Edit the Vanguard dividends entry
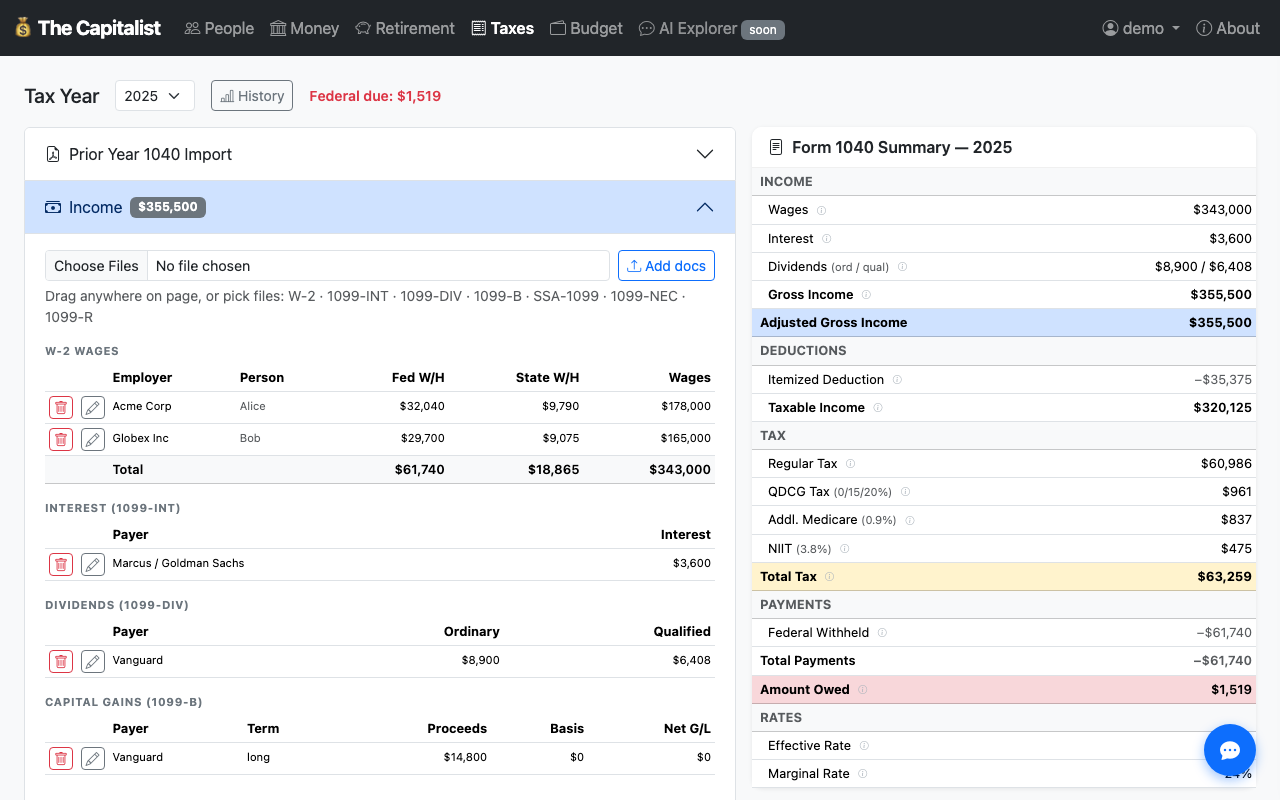Viewport: 1280px width, 800px height. pyautogui.click(x=92, y=661)
